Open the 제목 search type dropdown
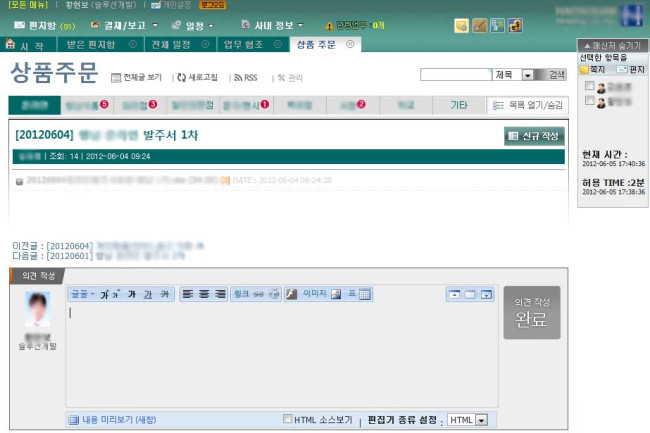Image resolution: width=650 pixels, height=433 pixels. (x=527, y=75)
